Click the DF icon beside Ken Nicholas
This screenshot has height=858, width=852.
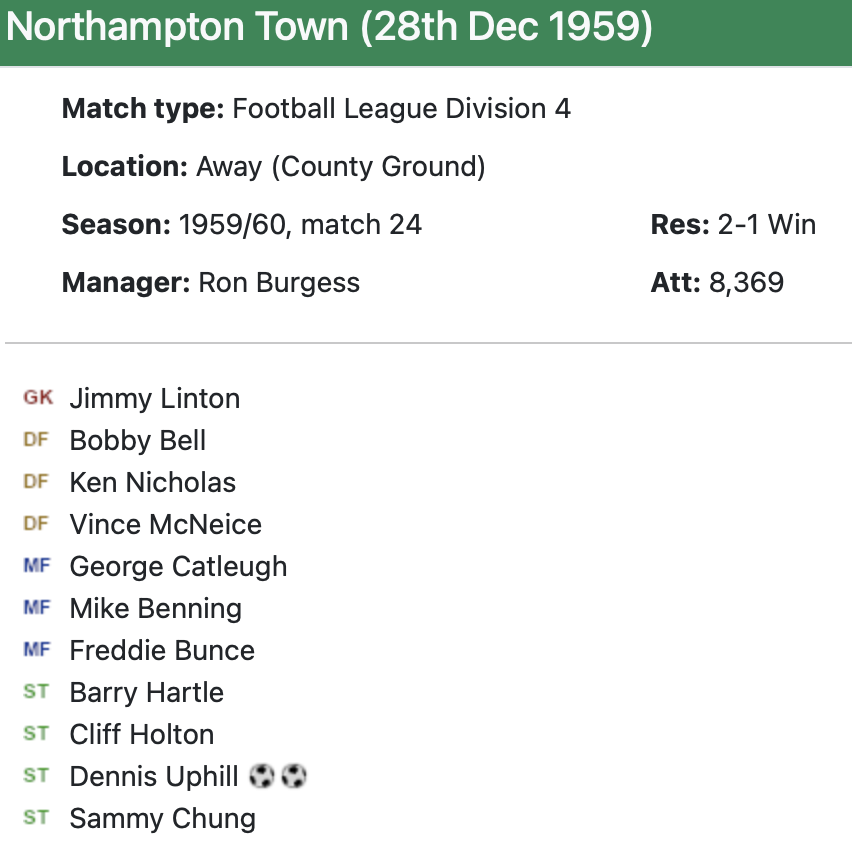pos(36,482)
